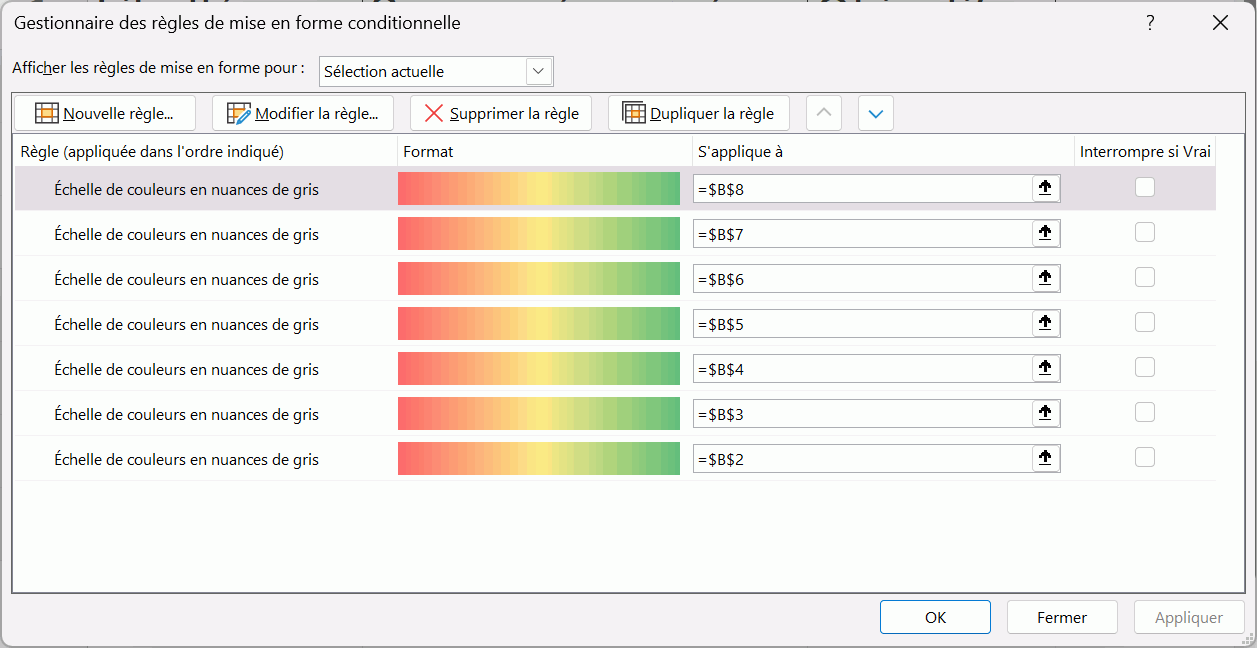Viewport: 1257px width, 648px height.
Task: Click range selector icon for =$B$5
Action: pyautogui.click(x=1045, y=323)
